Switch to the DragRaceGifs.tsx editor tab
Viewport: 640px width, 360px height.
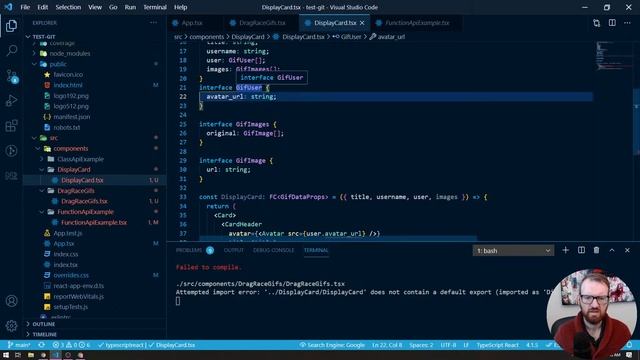[x=262, y=23]
